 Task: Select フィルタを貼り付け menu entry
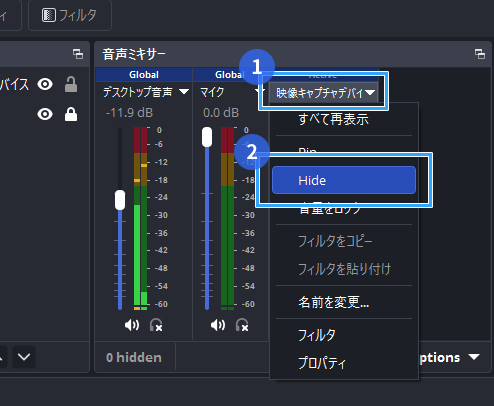(x=344, y=269)
